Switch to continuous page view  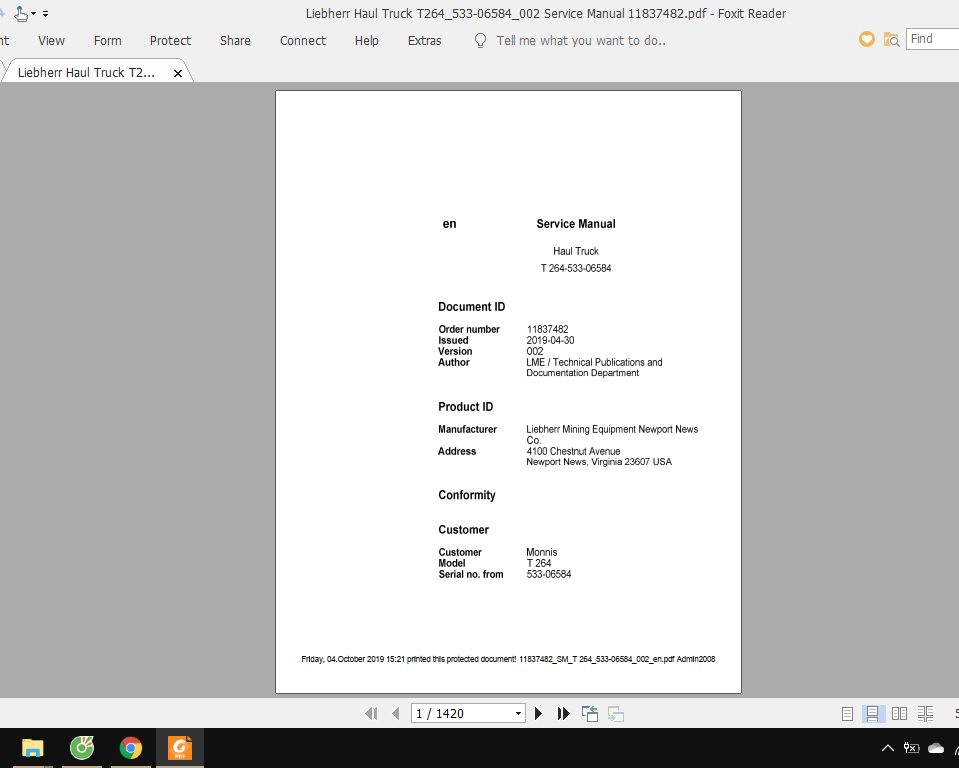click(873, 714)
